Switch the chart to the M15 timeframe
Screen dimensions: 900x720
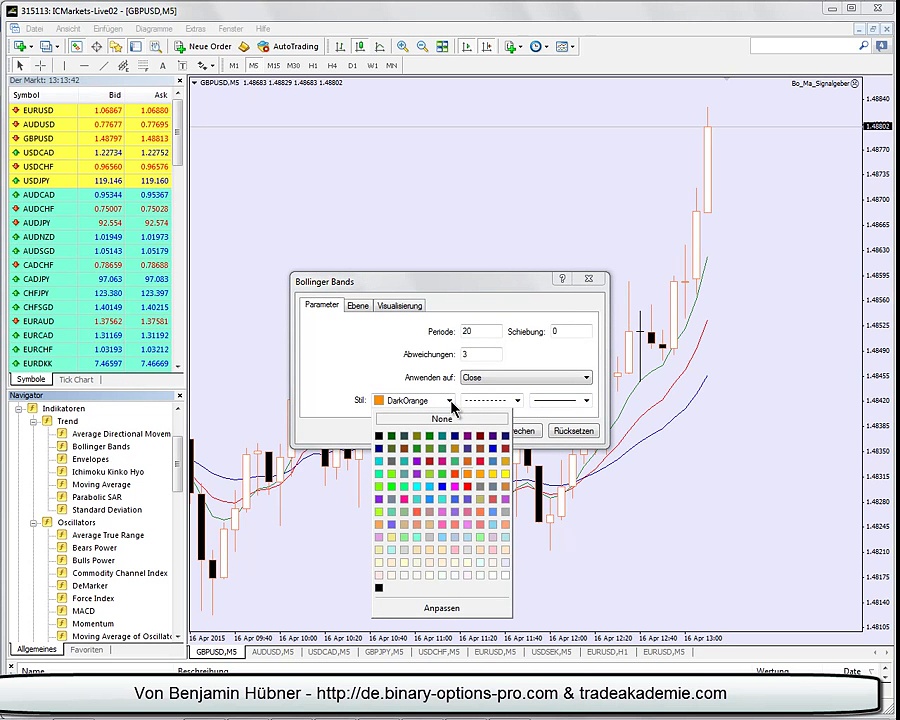(273, 66)
